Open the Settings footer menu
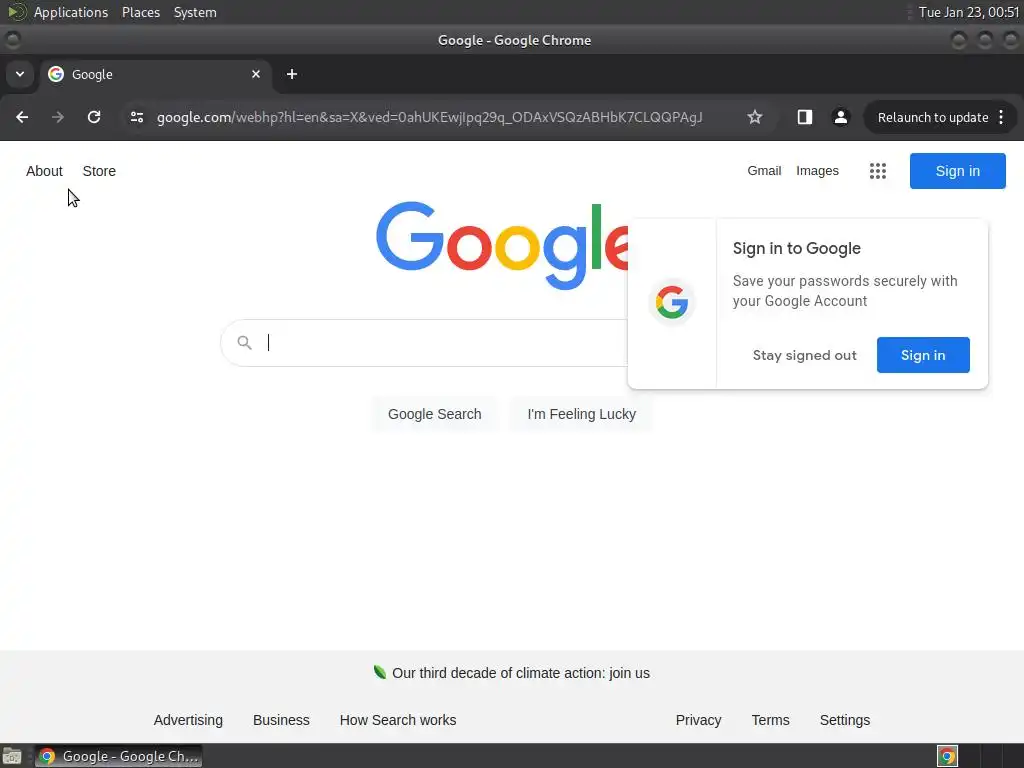 [x=844, y=720]
